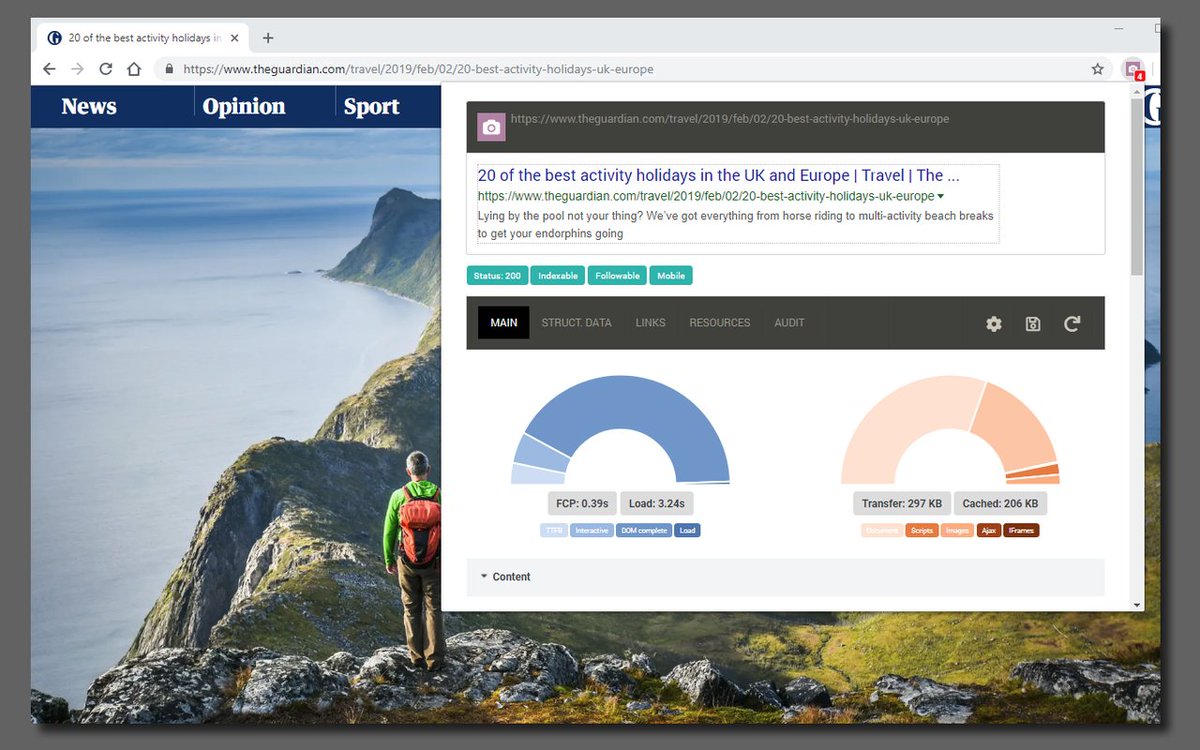This screenshot has width=1200, height=750.
Task: Open the AUDIT tab
Action: (789, 323)
